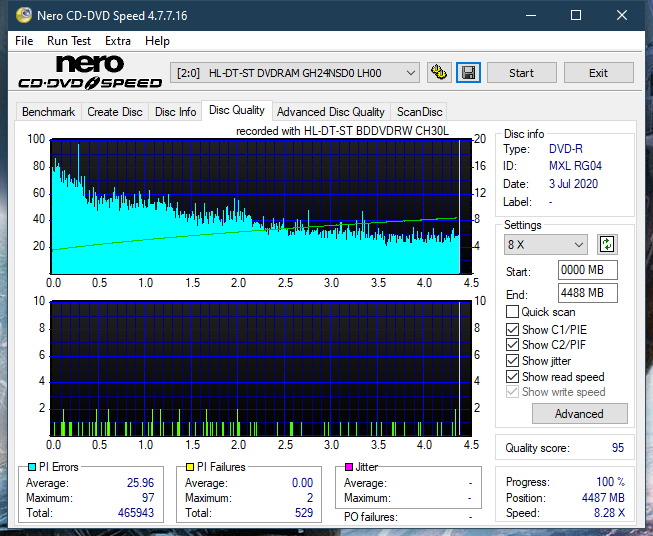The image size is (653, 536).
Task: Open the Help menu
Action: click(157, 41)
